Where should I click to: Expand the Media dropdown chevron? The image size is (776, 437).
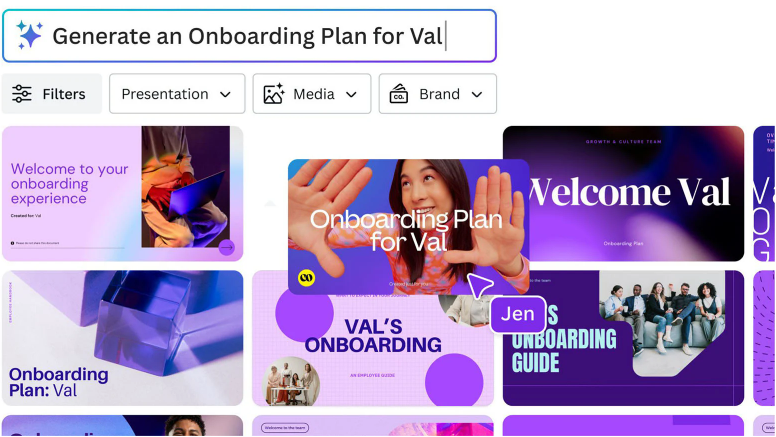[351, 94]
